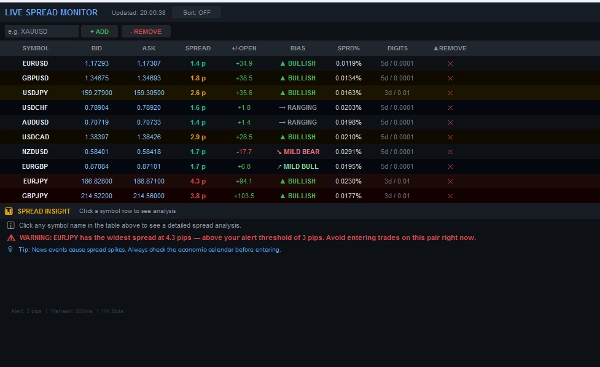Click the - REMOVE button
The width and height of the screenshot is (600, 367).
[146, 31]
